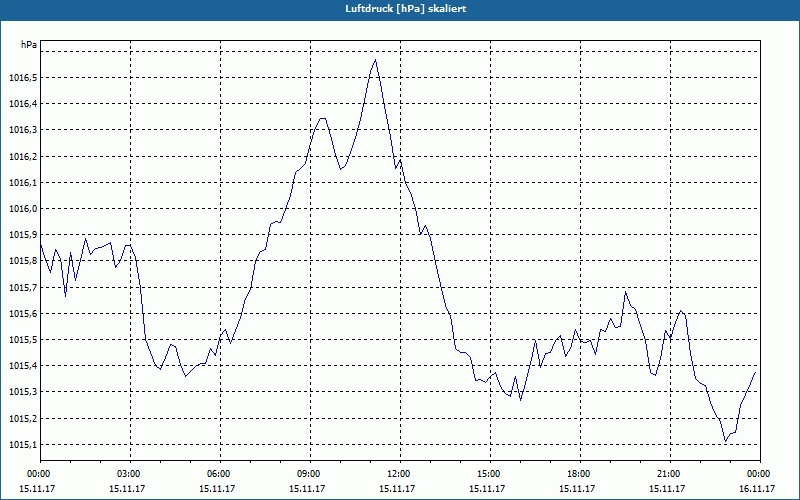Click the '06:00' time label
Viewport: 800px width, 500px height.
tap(220, 474)
